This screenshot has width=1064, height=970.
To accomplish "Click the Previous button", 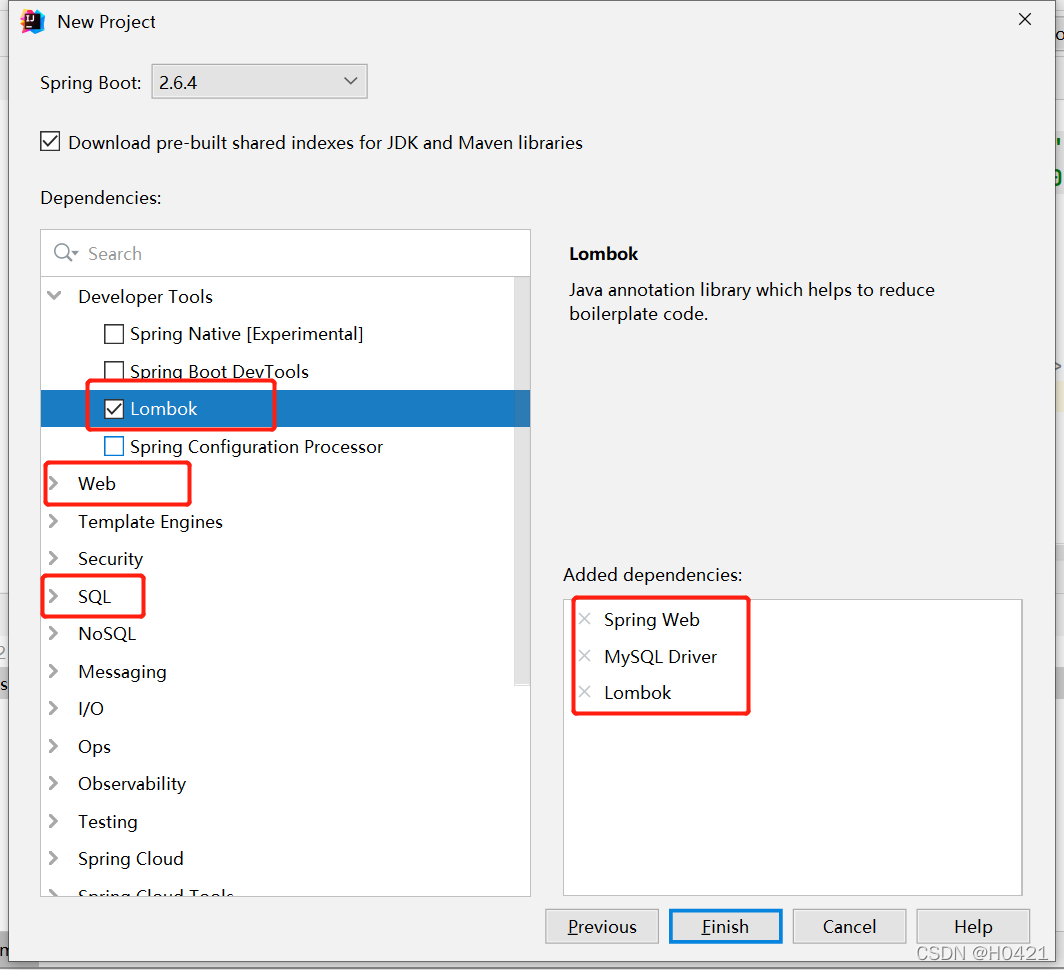I will pyautogui.click(x=602, y=927).
